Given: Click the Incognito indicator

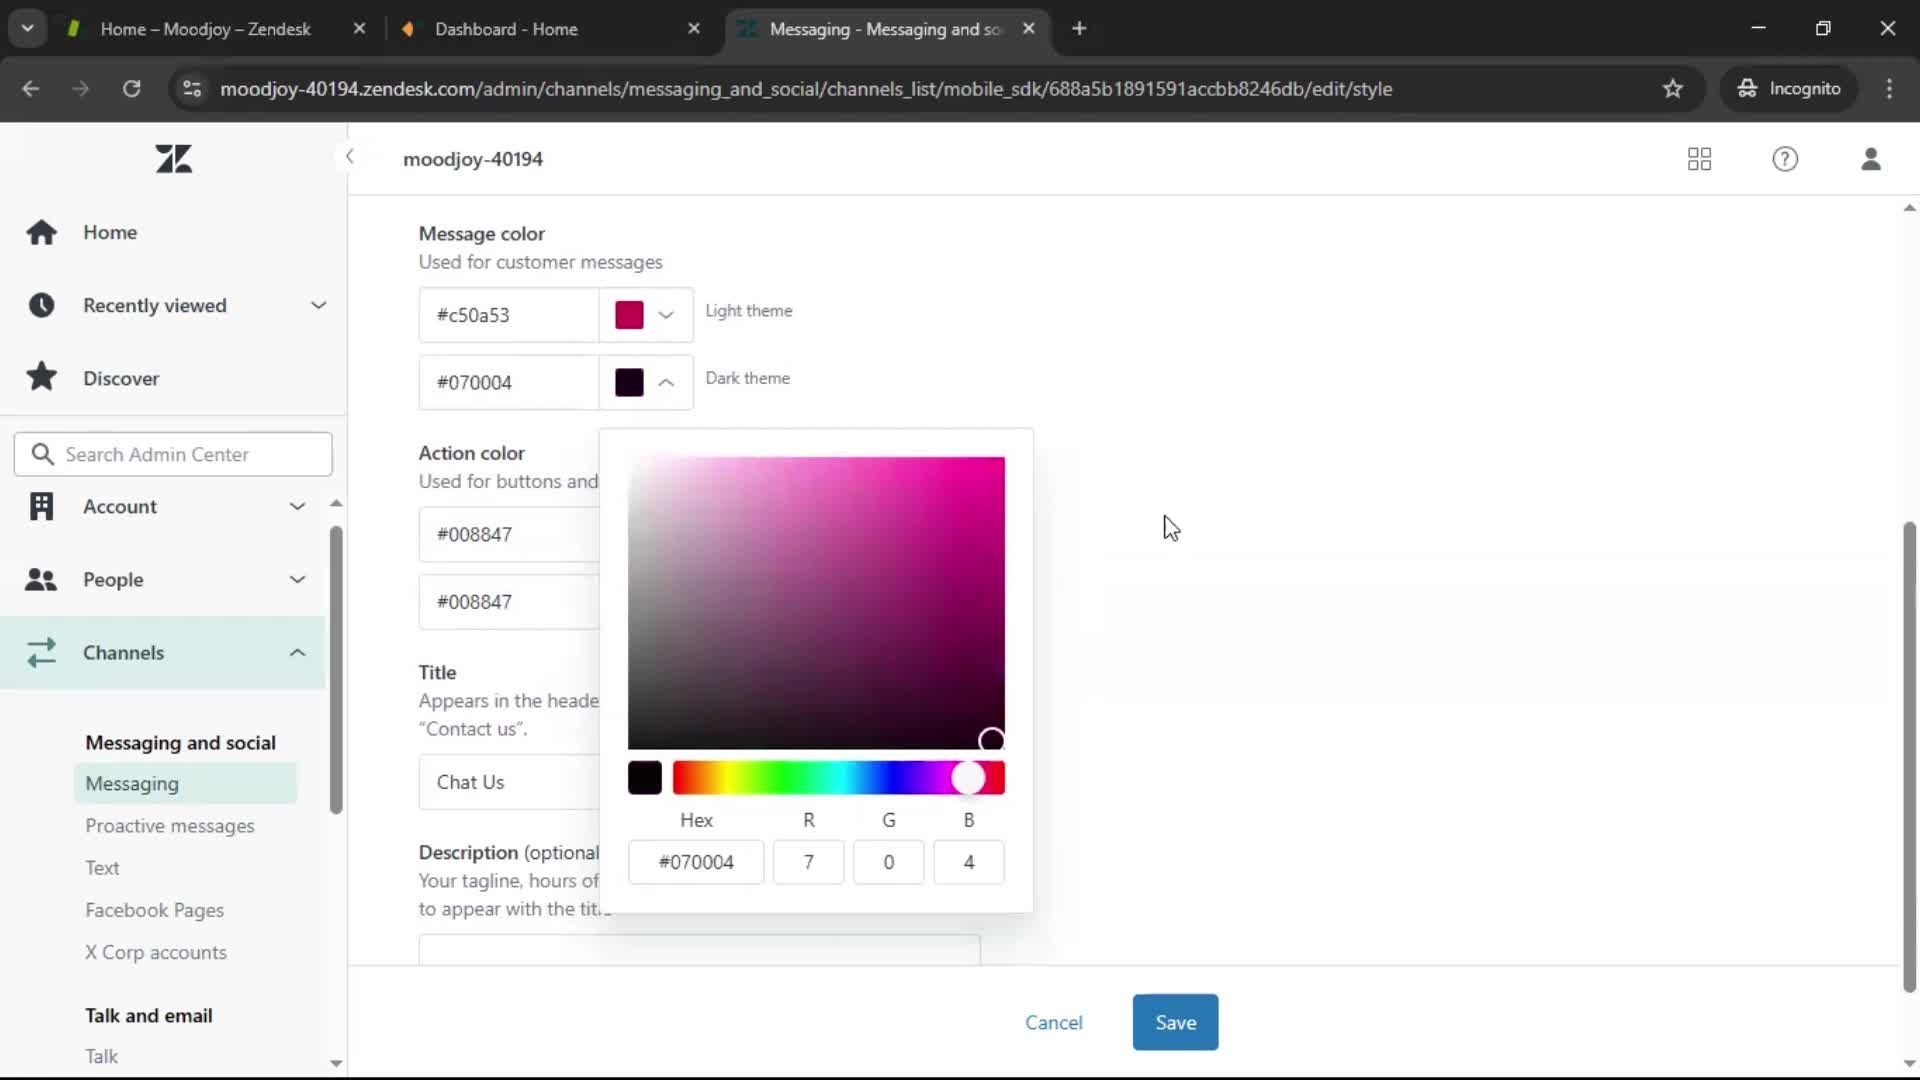Looking at the screenshot, I should (x=1788, y=88).
